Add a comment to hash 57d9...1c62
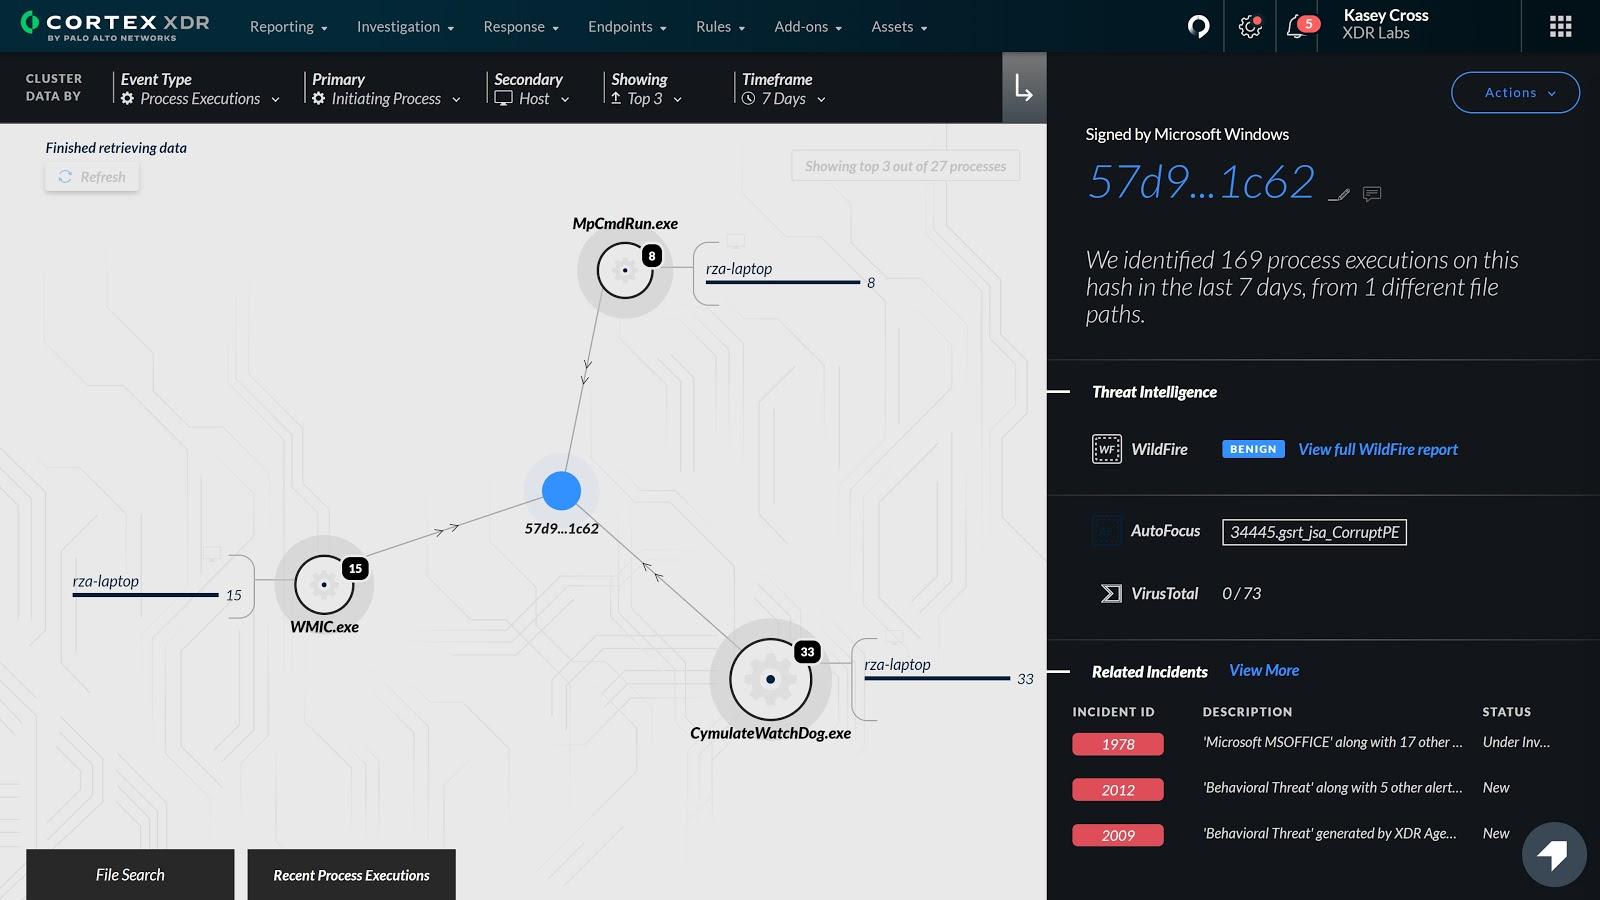This screenshot has width=1600, height=900. click(1372, 194)
